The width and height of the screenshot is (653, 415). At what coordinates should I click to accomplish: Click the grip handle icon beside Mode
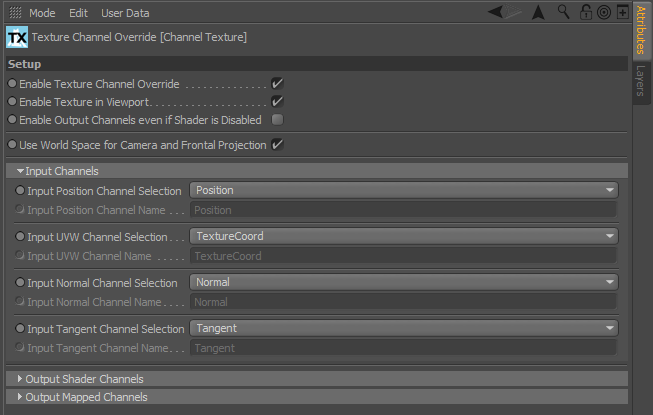(x=15, y=13)
